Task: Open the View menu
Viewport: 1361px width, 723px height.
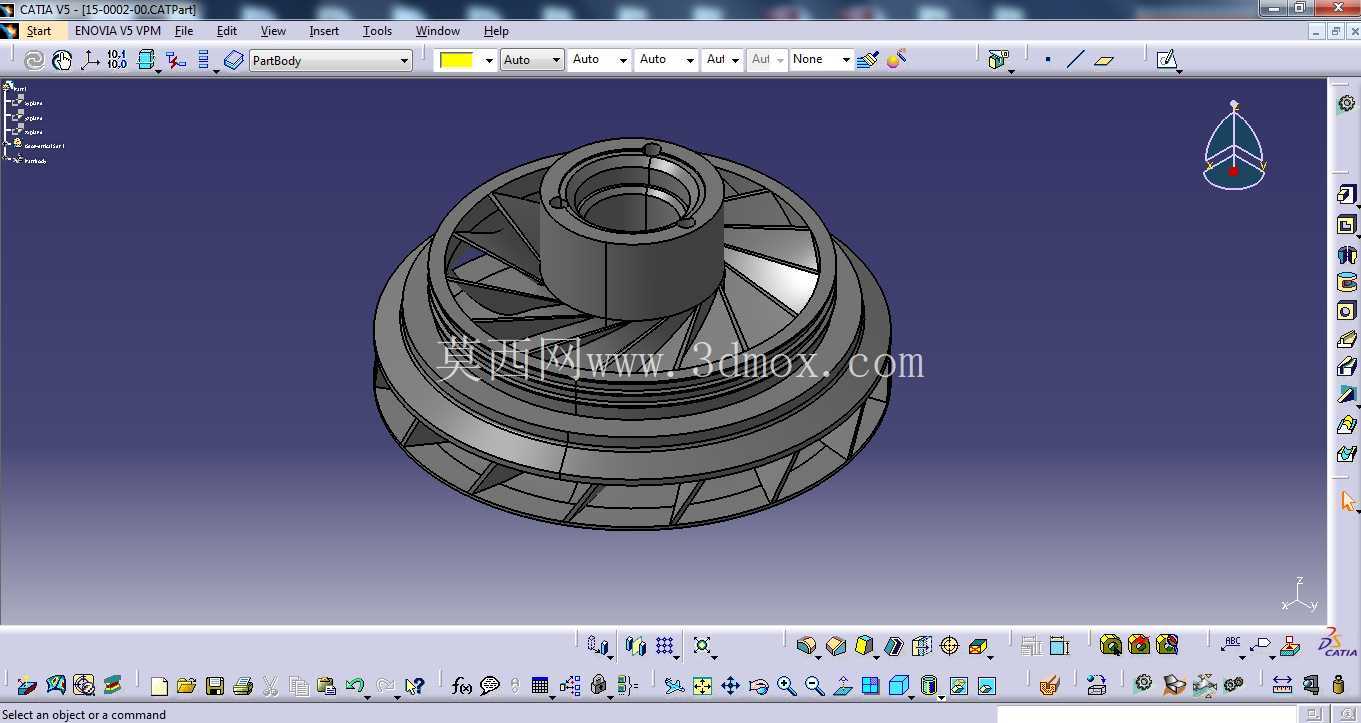Action: click(x=273, y=31)
